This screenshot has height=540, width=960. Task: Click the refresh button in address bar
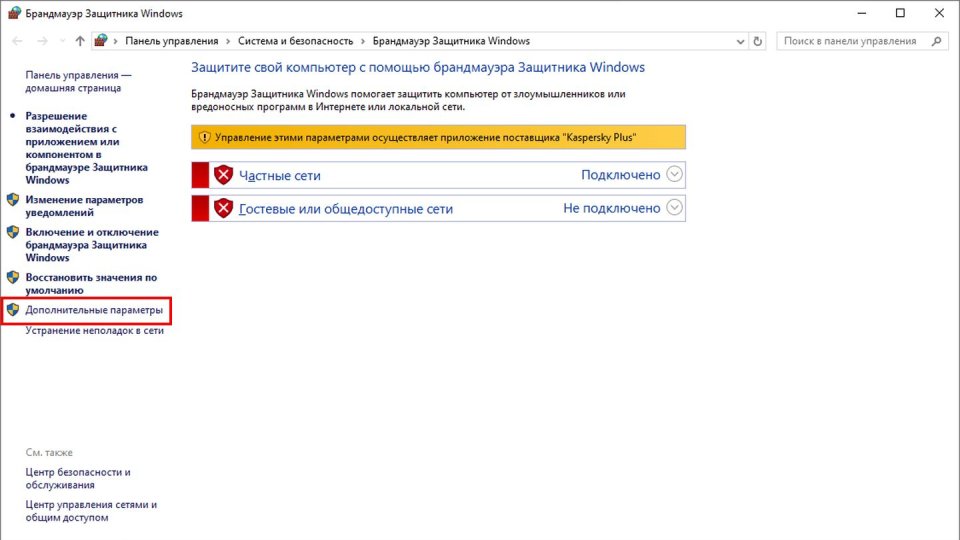pyautogui.click(x=757, y=41)
